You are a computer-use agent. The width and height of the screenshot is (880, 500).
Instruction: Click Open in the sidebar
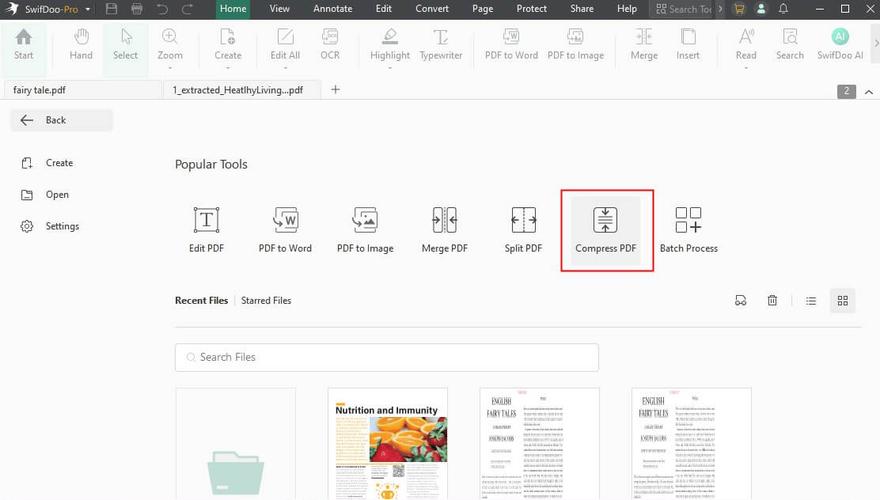[45, 195]
